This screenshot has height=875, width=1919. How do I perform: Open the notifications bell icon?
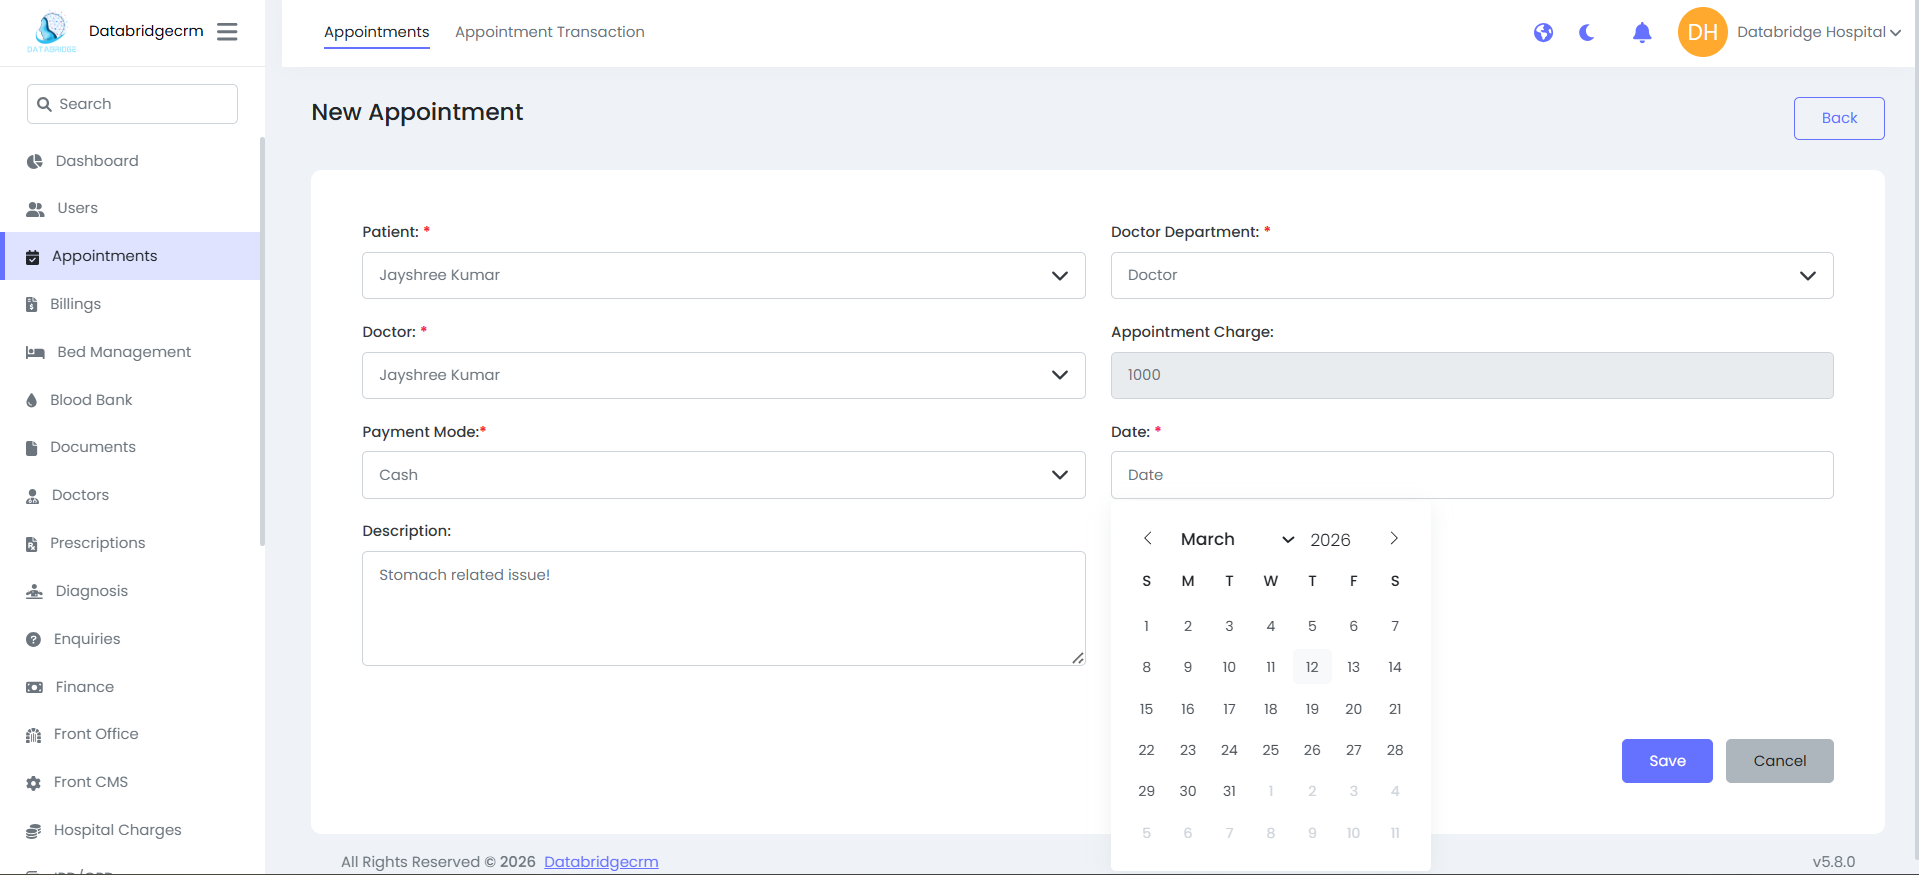(x=1642, y=32)
